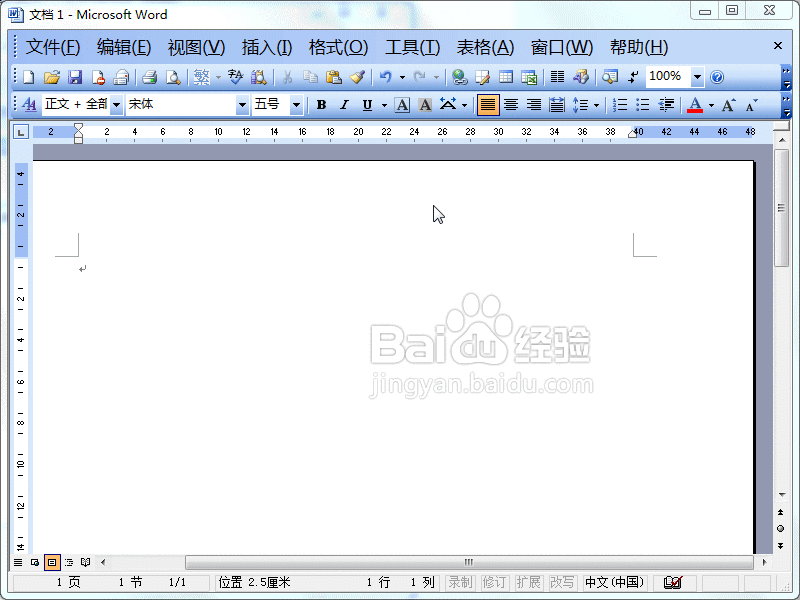Toggle the Bullets list button
800x600 pixels.
coord(643,105)
